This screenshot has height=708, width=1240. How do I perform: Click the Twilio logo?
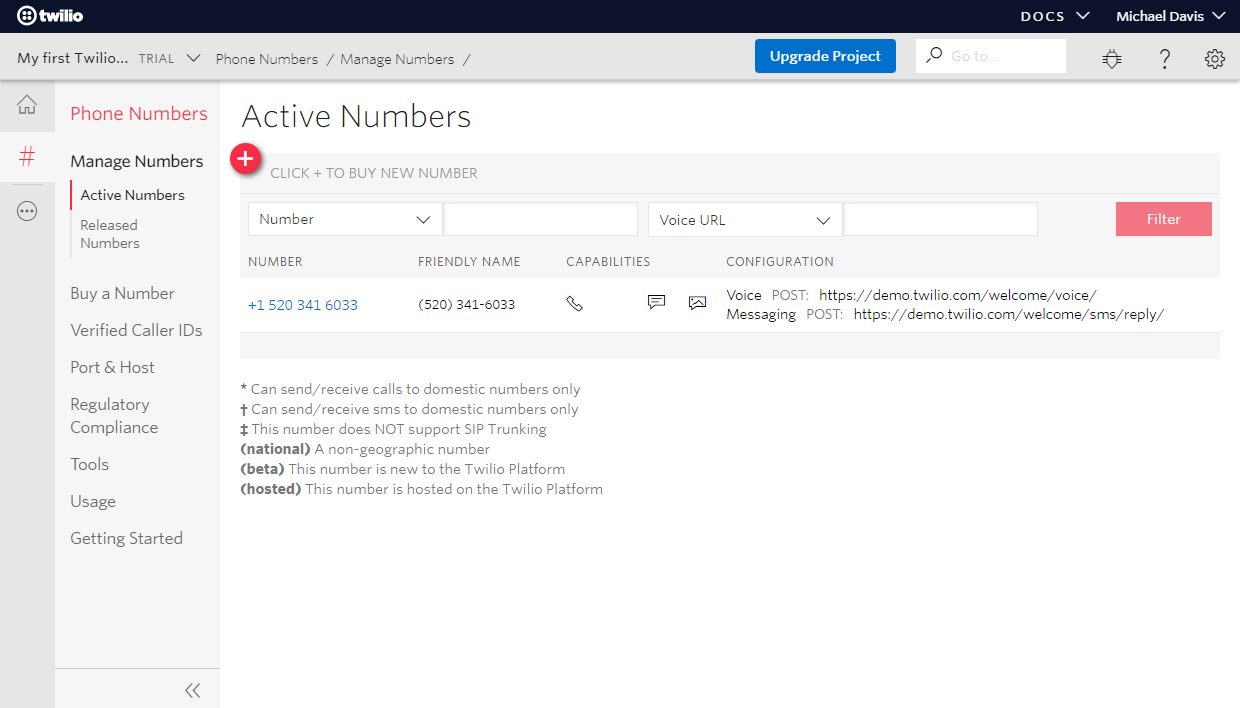point(49,16)
